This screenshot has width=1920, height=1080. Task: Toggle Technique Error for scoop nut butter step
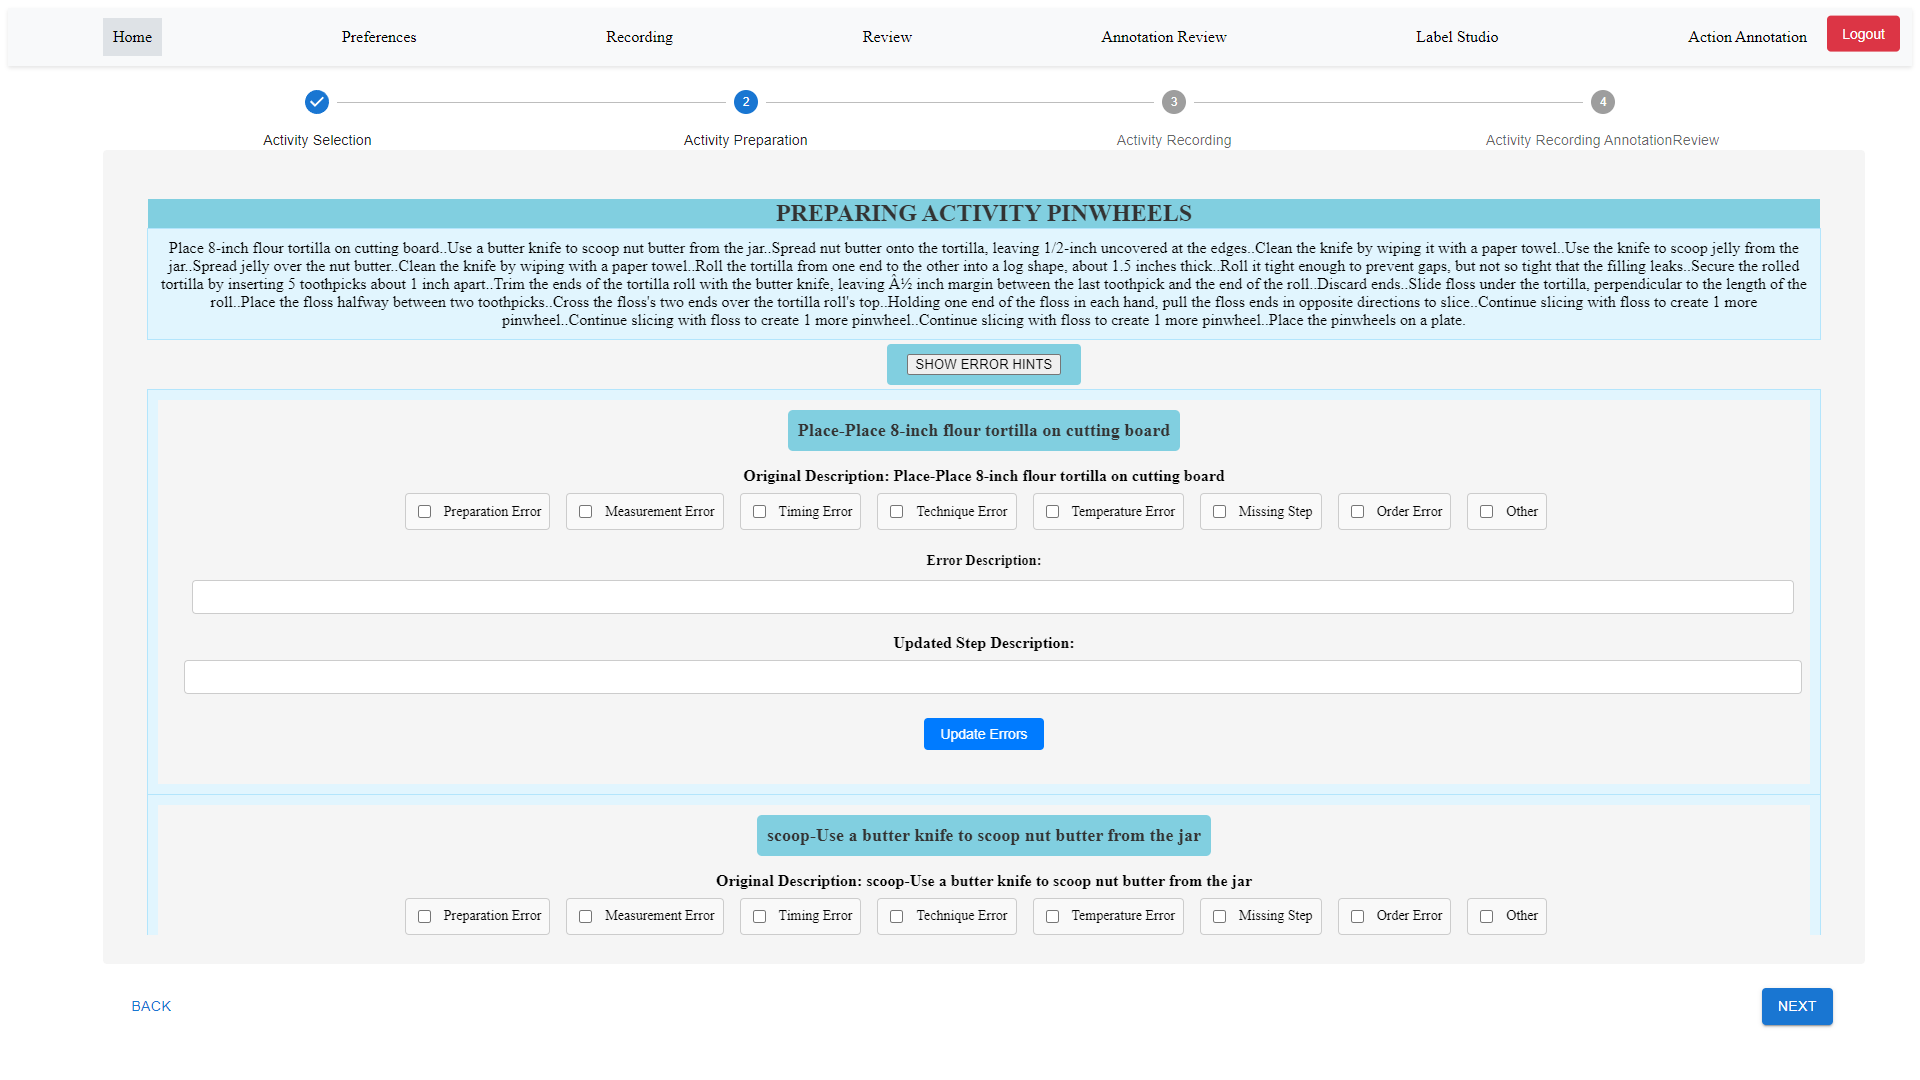[x=897, y=916]
